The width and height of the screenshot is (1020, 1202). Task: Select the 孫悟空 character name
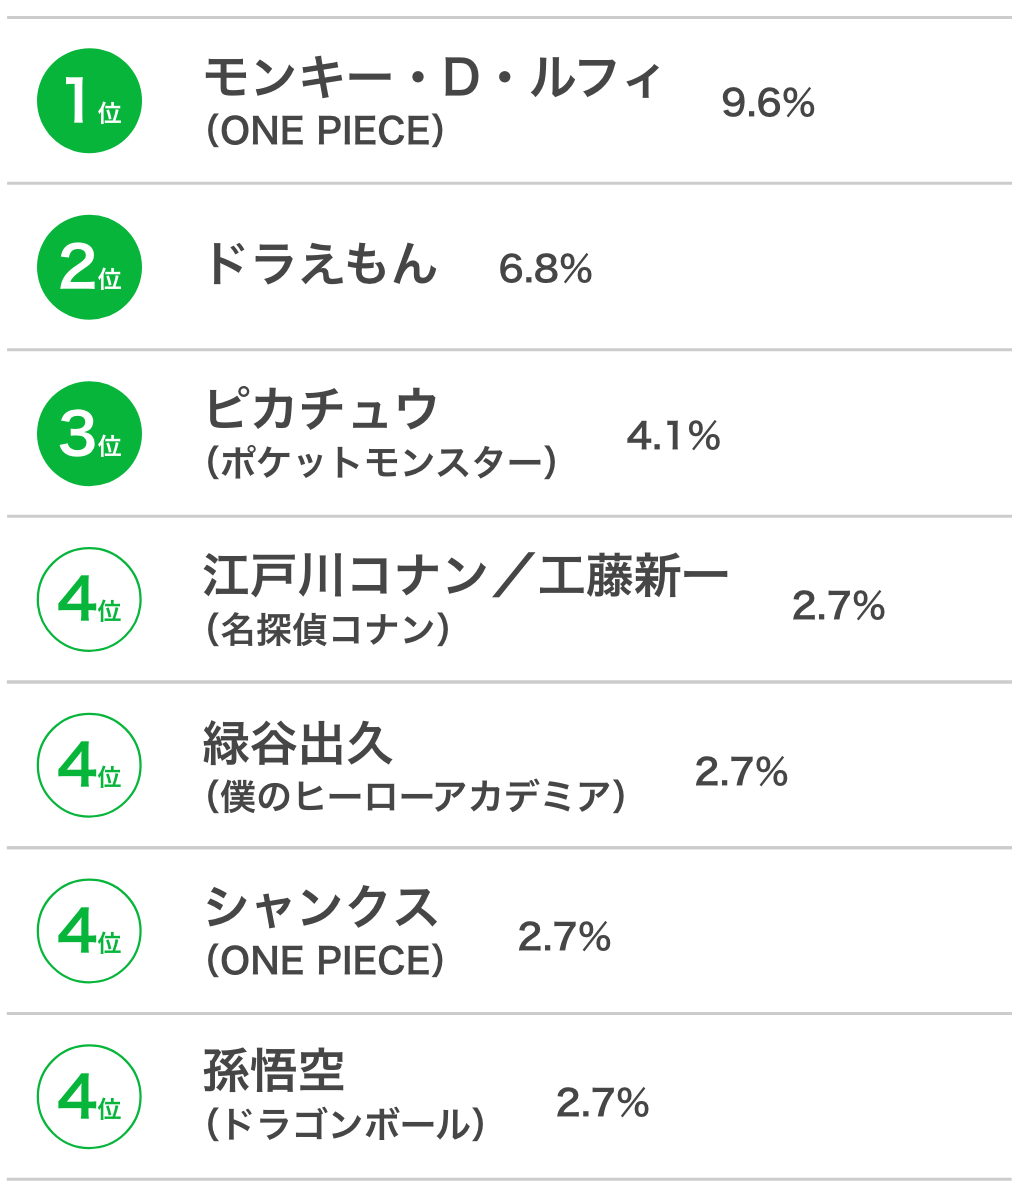click(x=274, y=1073)
